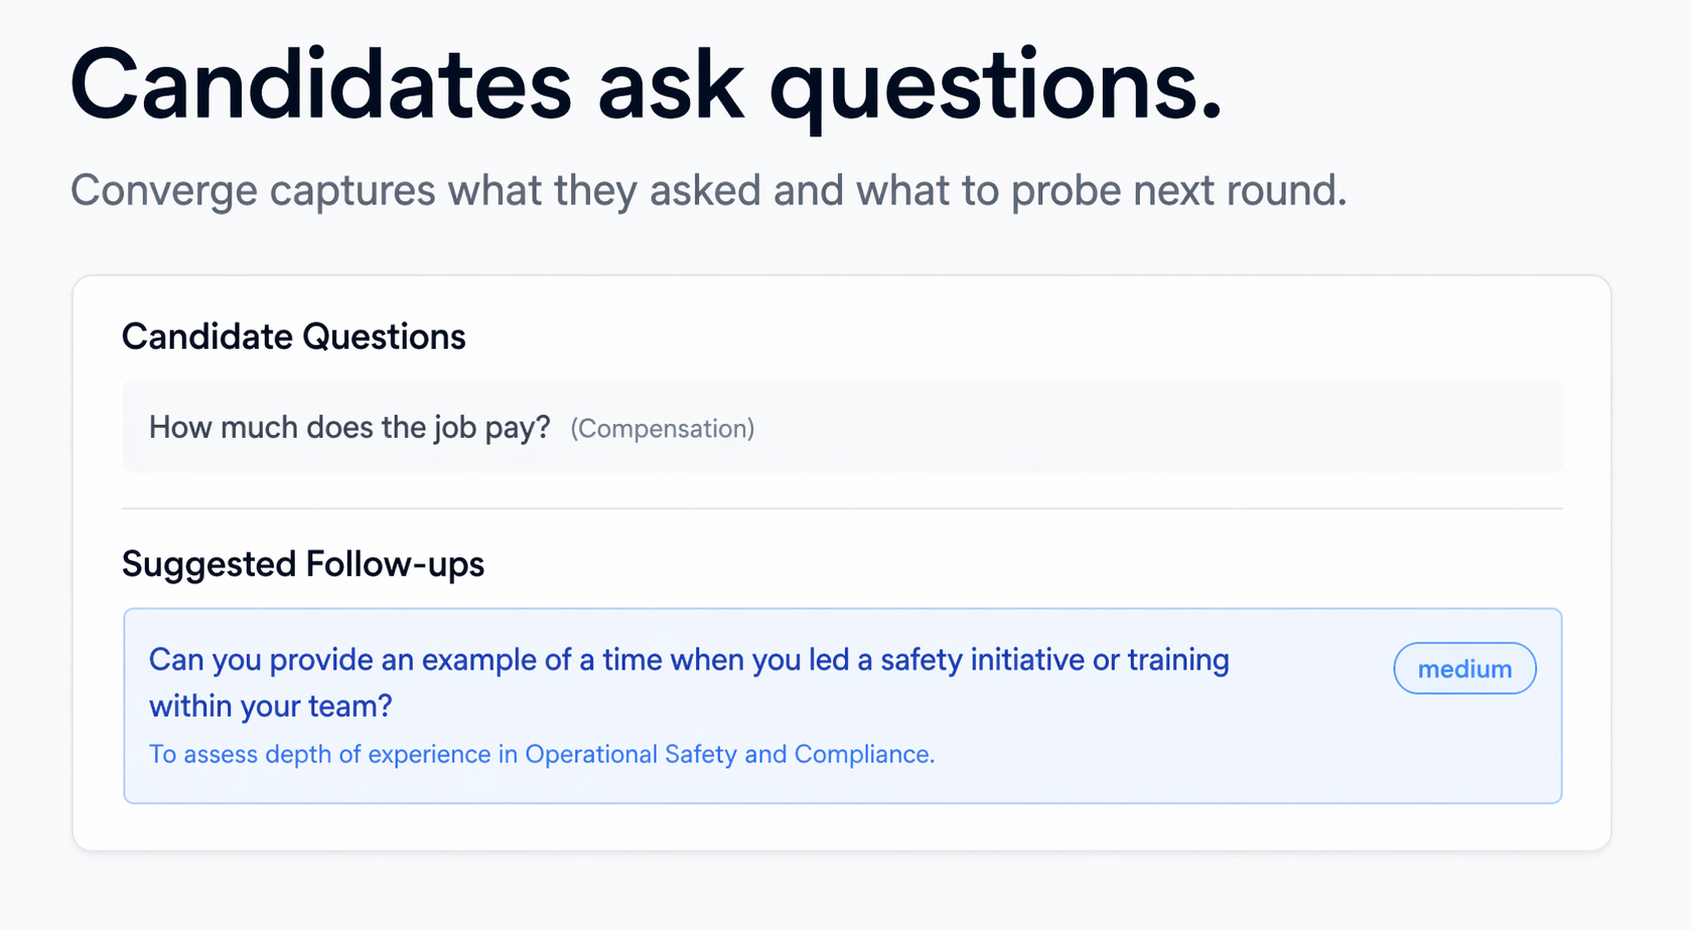This screenshot has height=930, width=1692.
Task: Open the safety initiative follow-up question
Action: click(688, 661)
